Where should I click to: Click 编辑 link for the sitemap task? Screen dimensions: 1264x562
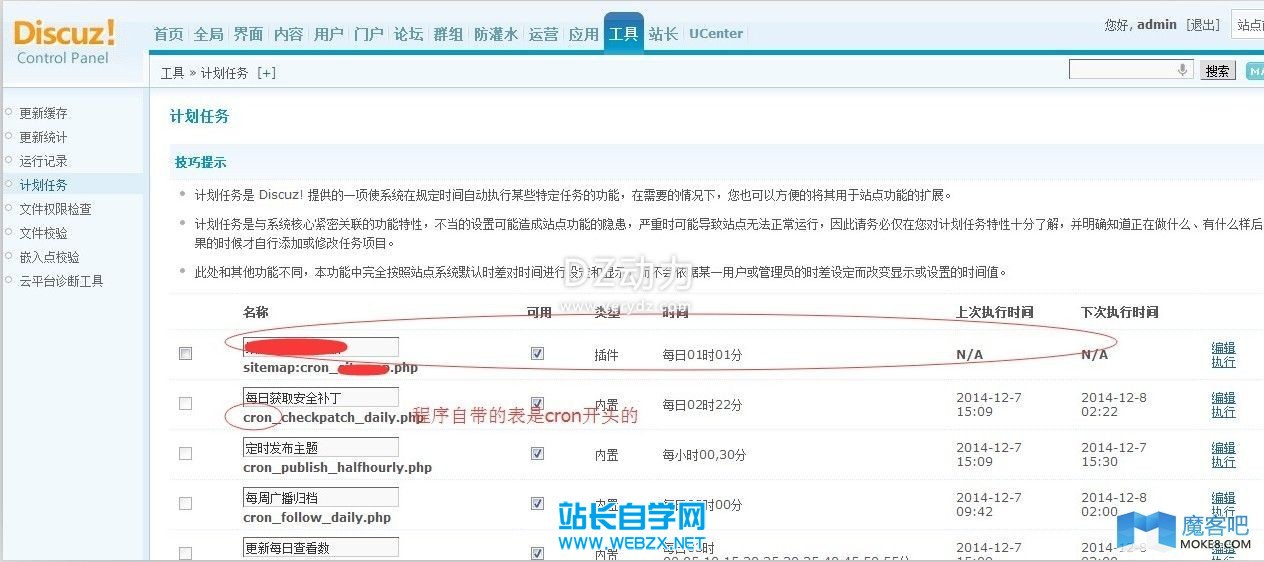click(x=1223, y=348)
